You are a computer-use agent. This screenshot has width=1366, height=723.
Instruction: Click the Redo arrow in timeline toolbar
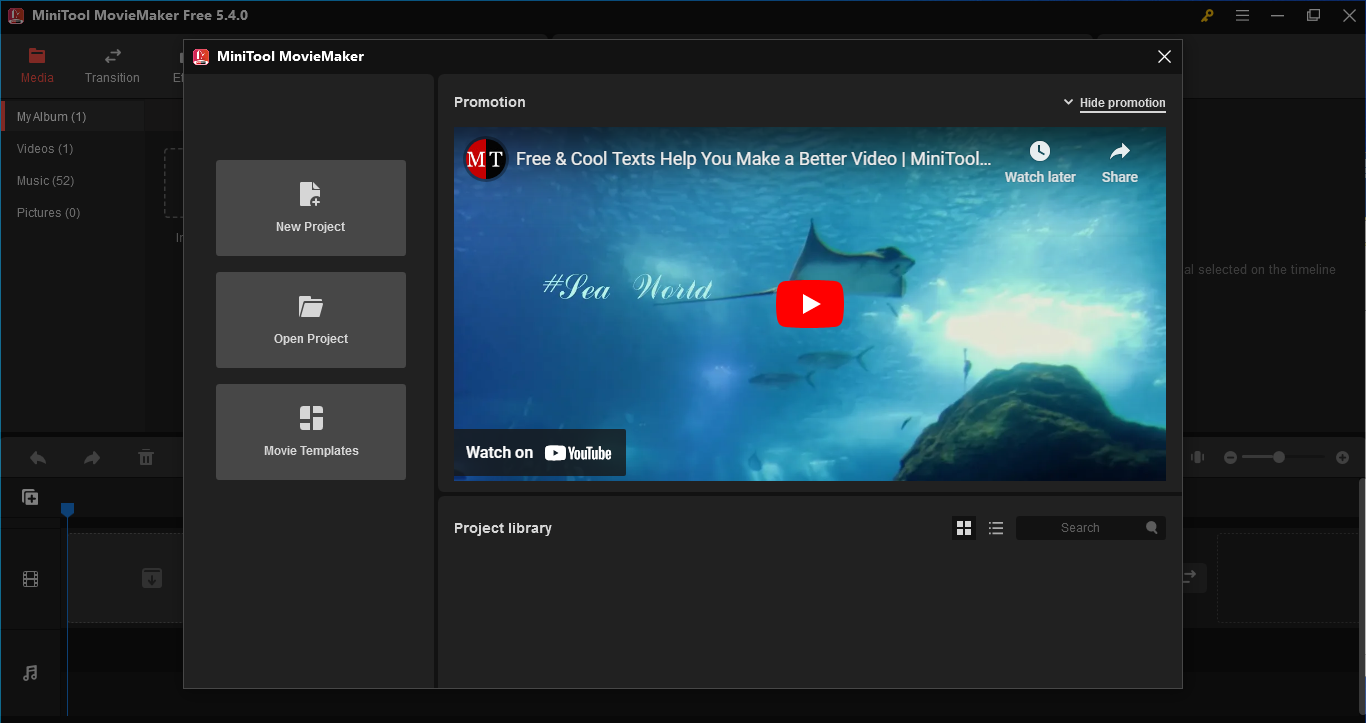click(92, 458)
